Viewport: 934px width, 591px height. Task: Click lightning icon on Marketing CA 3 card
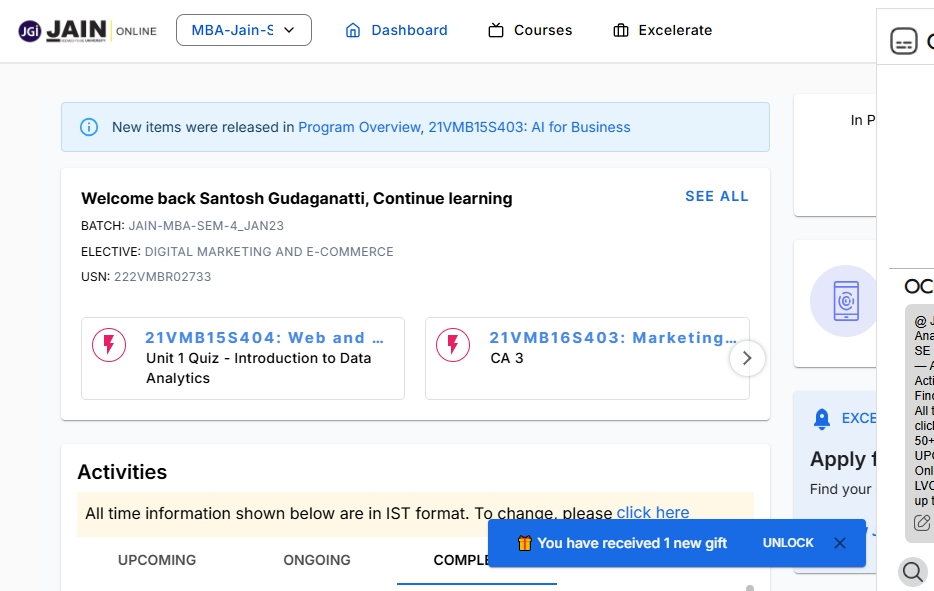(453, 345)
